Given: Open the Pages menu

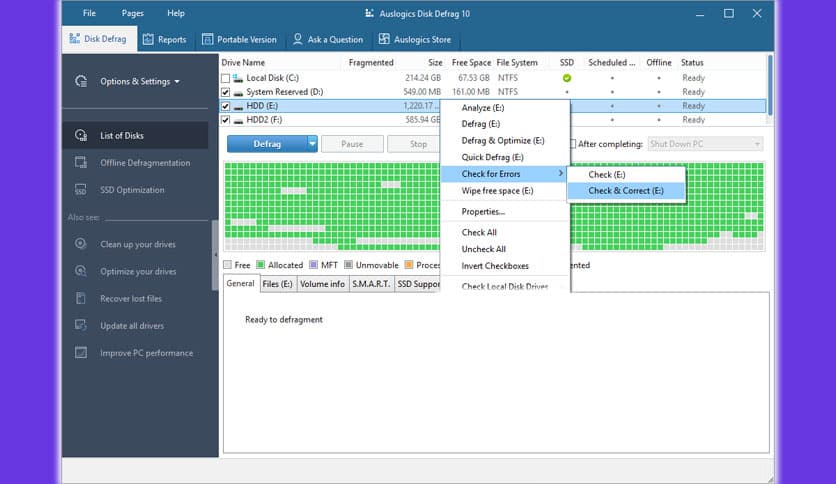Looking at the screenshot, I should [133, 13].
